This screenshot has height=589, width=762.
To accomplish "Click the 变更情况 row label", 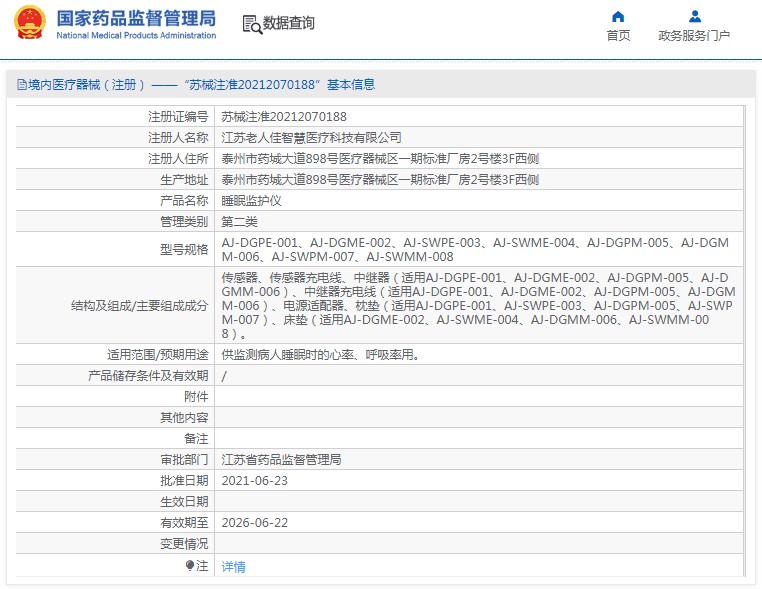I will (x=184, y=543).
